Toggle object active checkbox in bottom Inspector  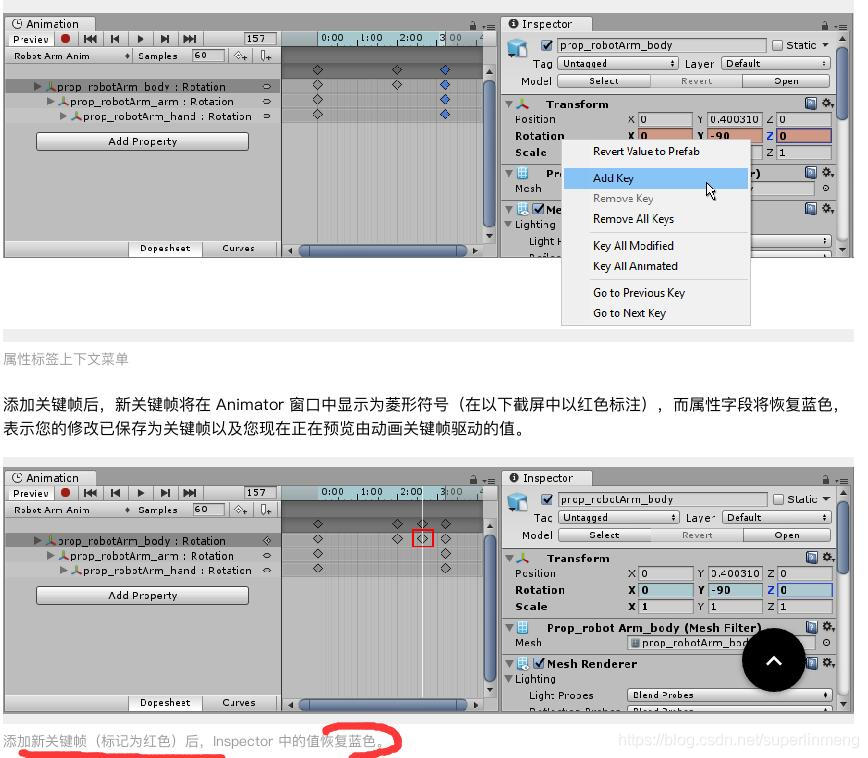pyautogui.click(x=547, y=499)
